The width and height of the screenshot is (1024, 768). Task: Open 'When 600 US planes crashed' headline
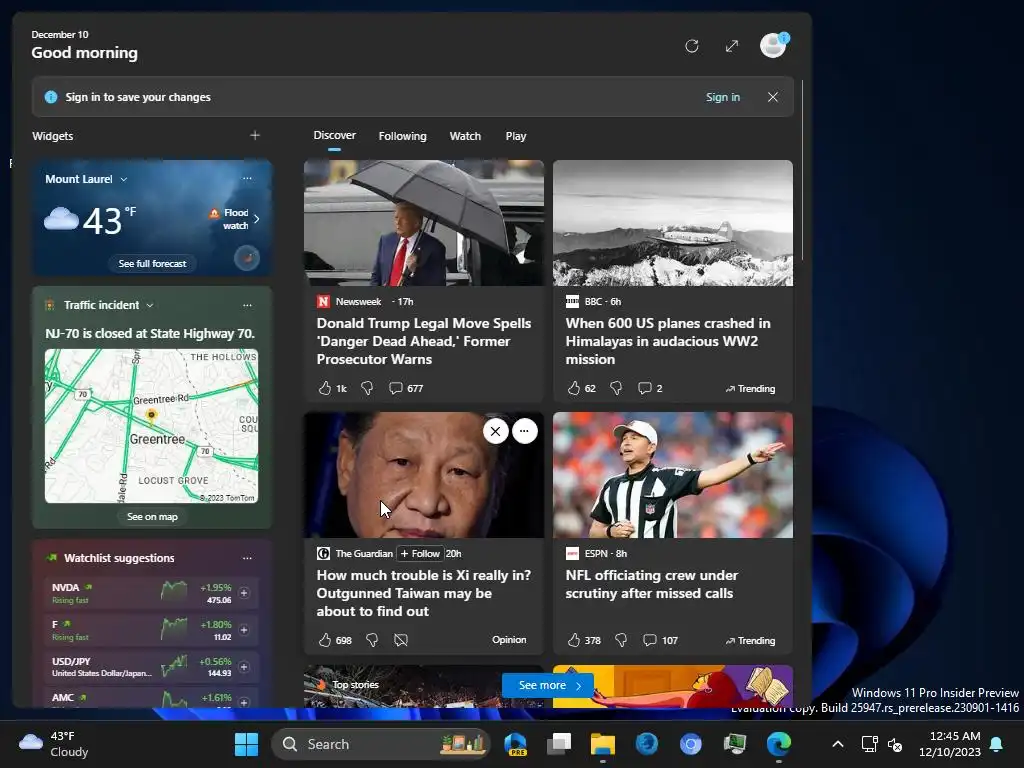click(667, 341)
